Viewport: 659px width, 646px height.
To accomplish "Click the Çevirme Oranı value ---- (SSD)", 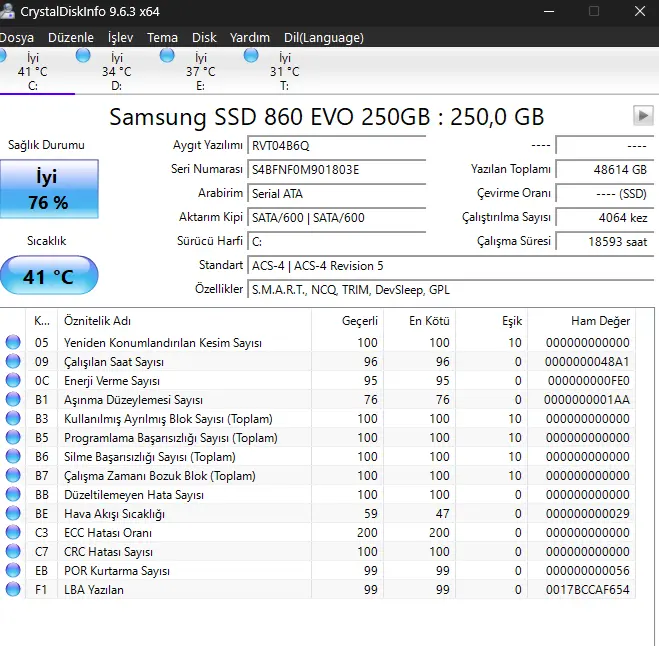I will tap(604, 194).
